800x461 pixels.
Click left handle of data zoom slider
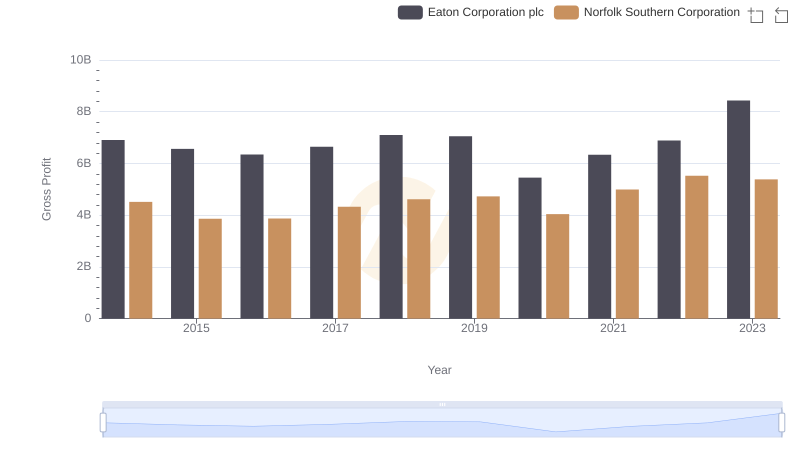[103, 423]
